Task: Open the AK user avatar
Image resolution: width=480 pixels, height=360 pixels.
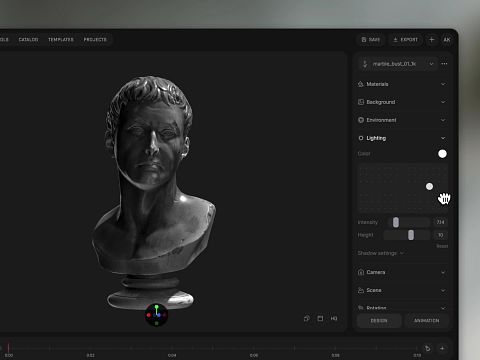Action: (x=447, y=40)
